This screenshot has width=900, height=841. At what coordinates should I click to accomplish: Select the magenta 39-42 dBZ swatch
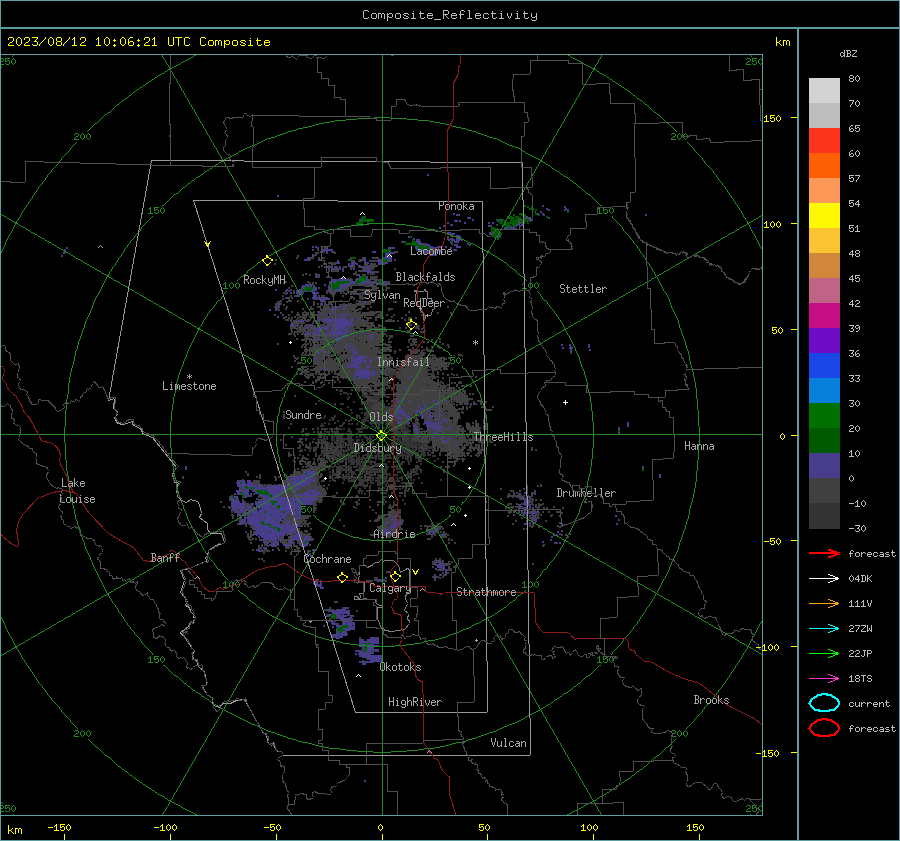[x=824, y=315]
